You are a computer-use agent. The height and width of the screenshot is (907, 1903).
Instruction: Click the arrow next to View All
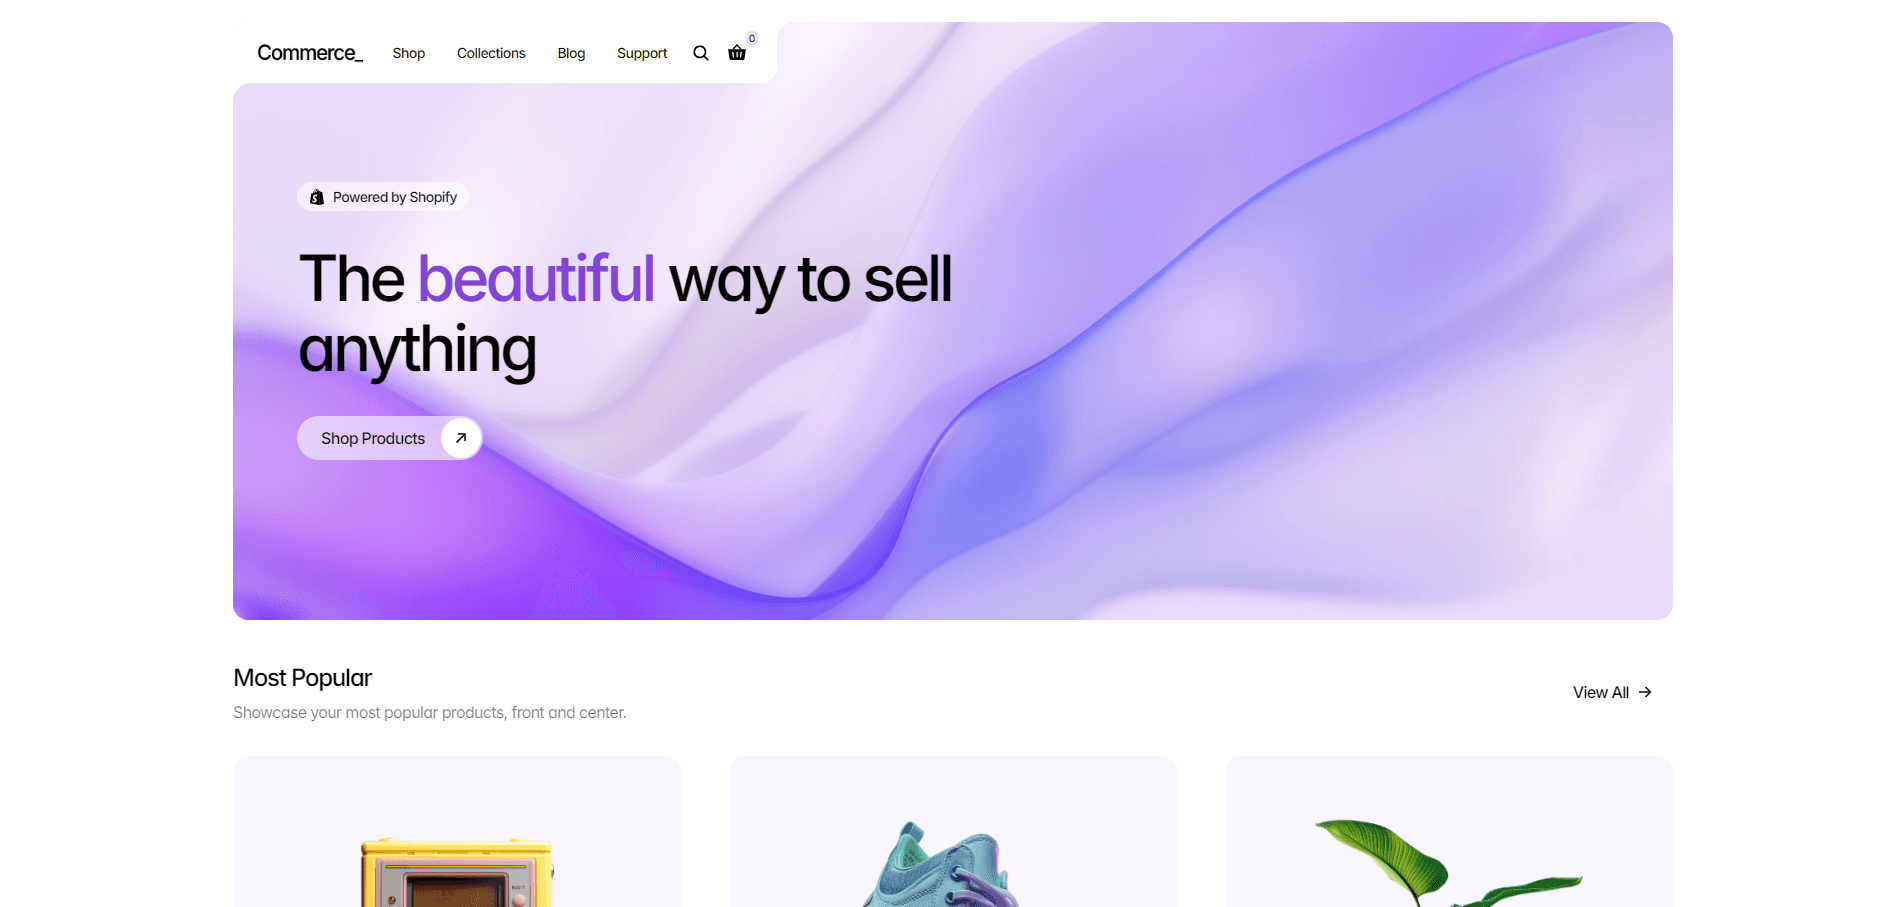pyautogui.click(x=1645, y=692)
